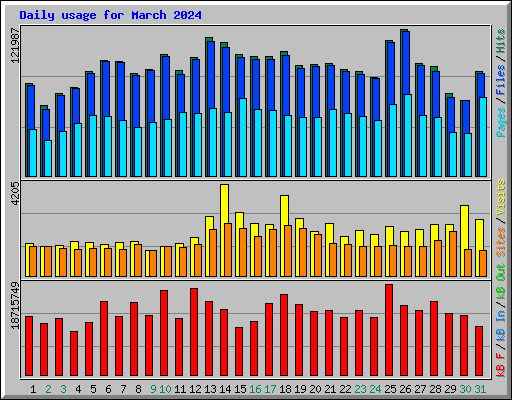Click the green day 3 label

63,389
